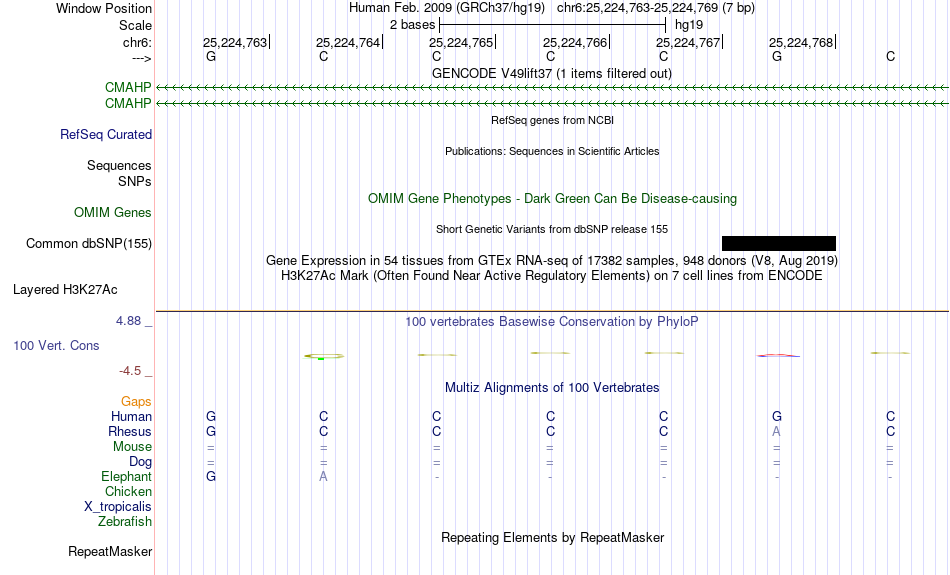Click Repeating Elements by RepeatMasker title
Image resolution: width=950 pixels, height=575 pixels.
(x=552, y=537)
